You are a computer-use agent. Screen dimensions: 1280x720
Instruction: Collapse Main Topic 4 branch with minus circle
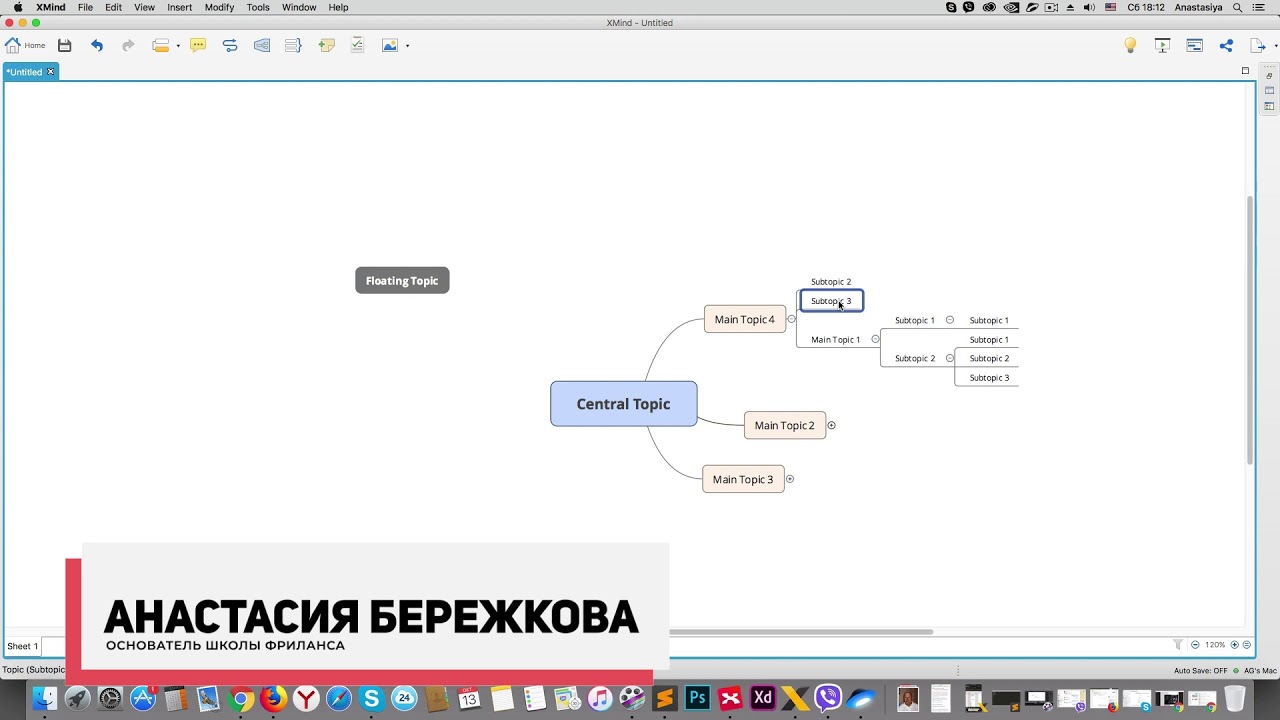[x=791, y=320]
